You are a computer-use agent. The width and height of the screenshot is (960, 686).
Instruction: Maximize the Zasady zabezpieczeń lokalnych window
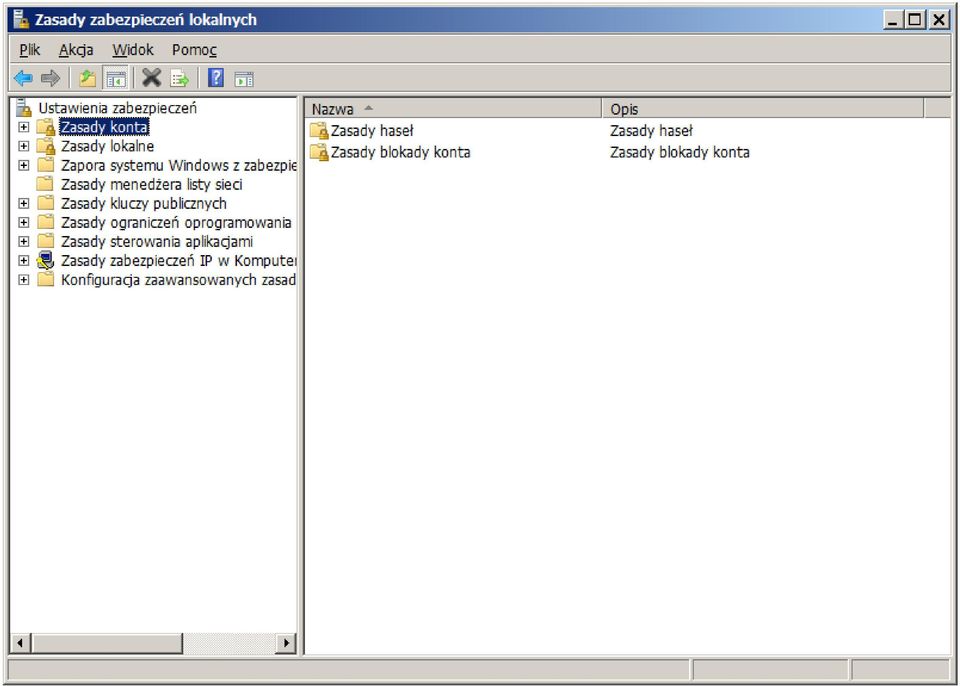[x=914, y=20]
